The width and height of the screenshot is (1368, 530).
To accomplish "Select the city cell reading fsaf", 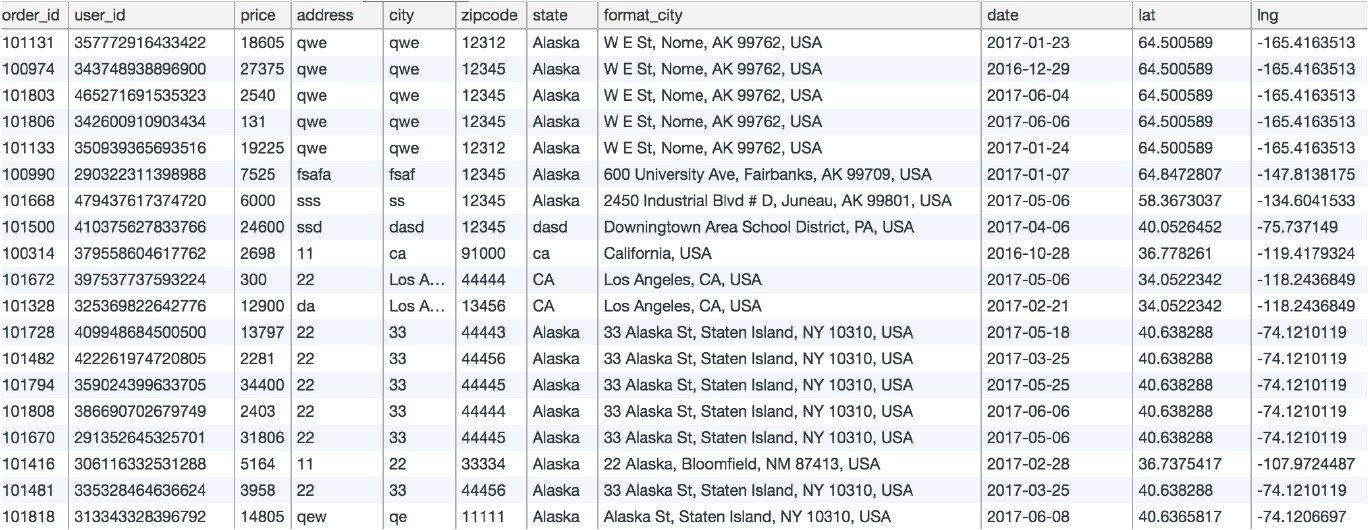I will point(419,175).
